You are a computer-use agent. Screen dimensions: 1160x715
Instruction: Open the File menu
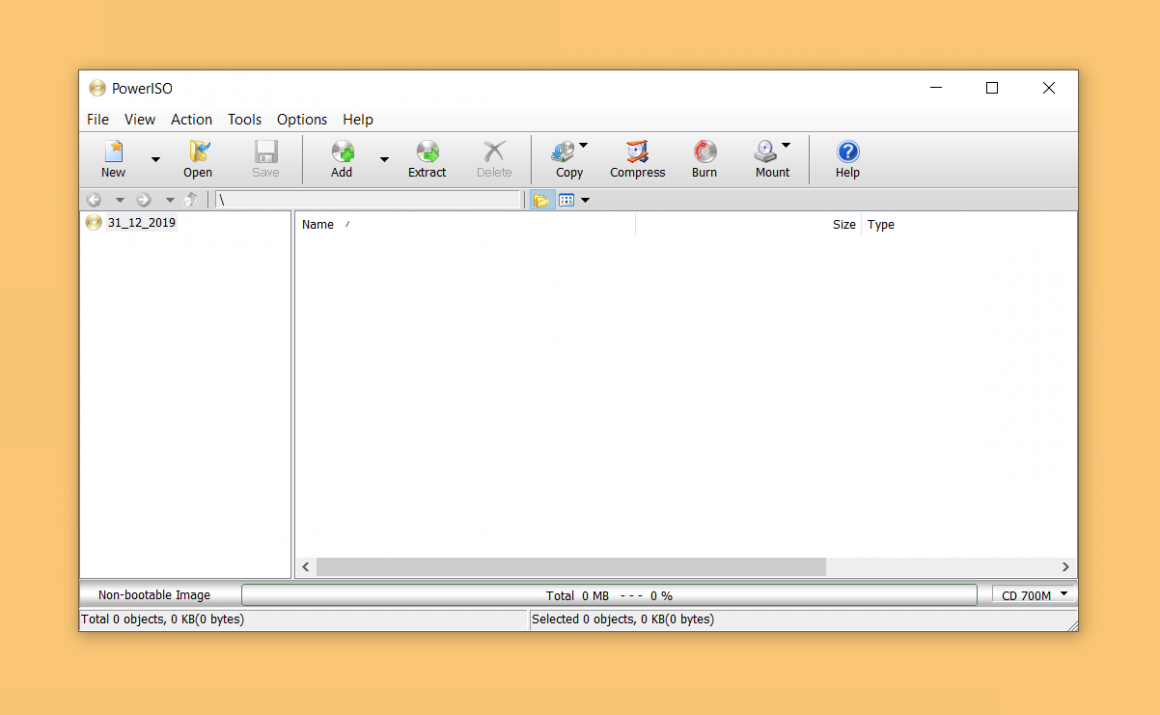pos(98,119)
